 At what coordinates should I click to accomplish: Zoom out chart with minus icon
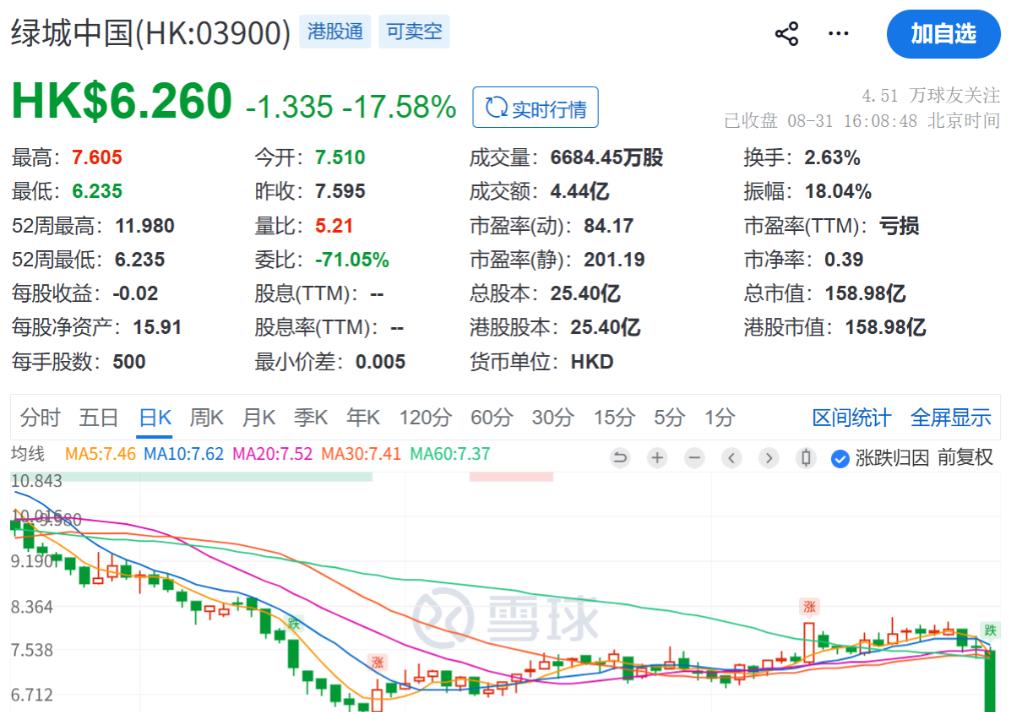point(694,458)
